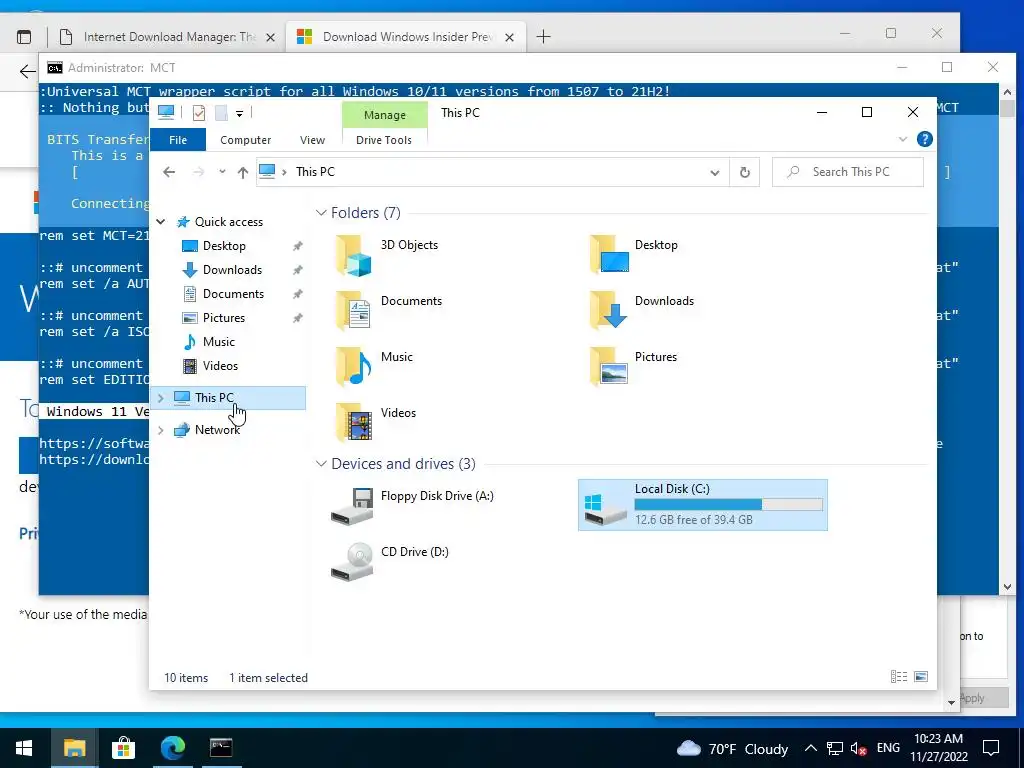Click the Windows Start button

pyautogui.click(x=24, y=748)
